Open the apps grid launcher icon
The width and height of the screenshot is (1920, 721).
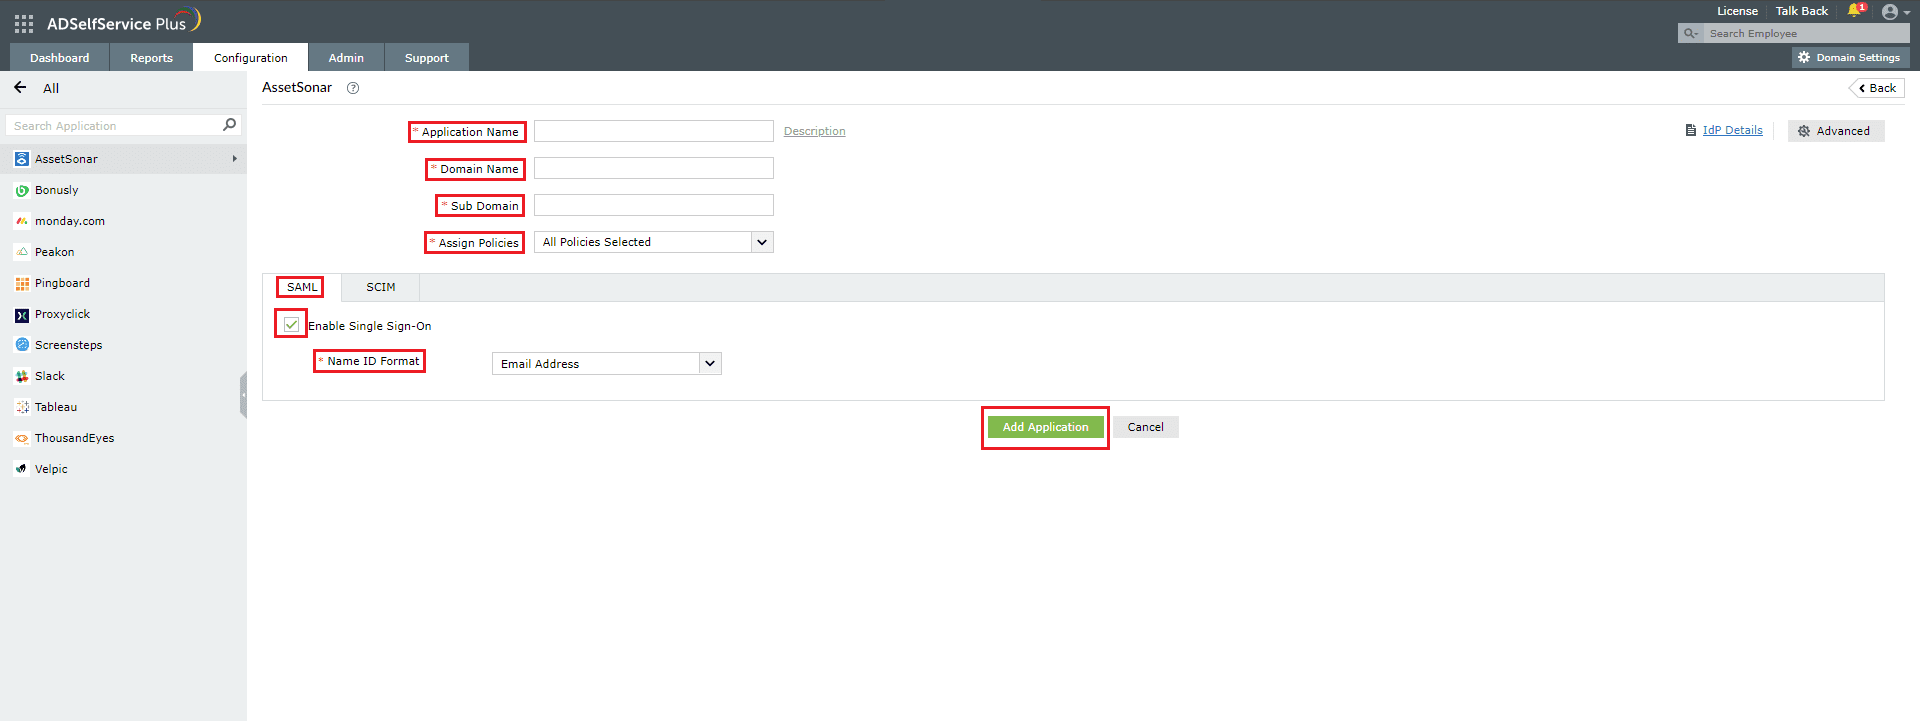point(24,23)
